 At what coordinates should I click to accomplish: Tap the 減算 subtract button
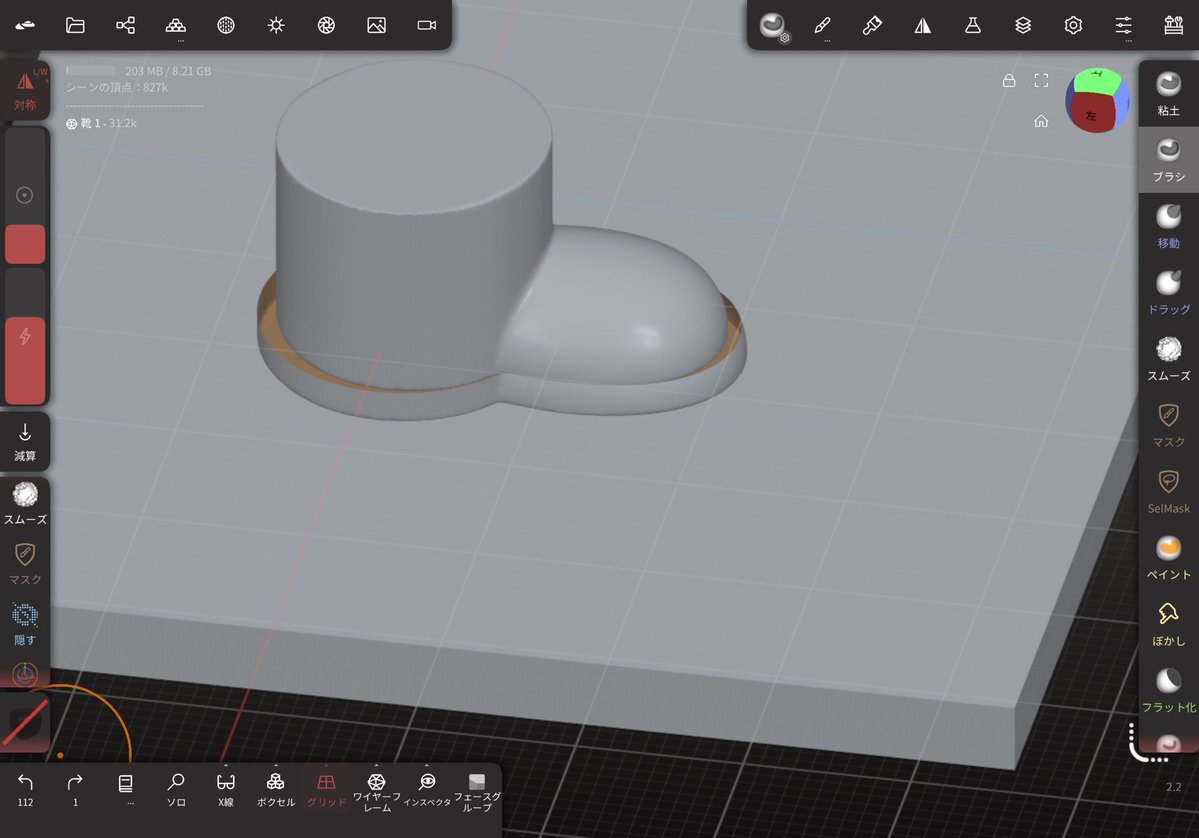[x=25, y=442]
